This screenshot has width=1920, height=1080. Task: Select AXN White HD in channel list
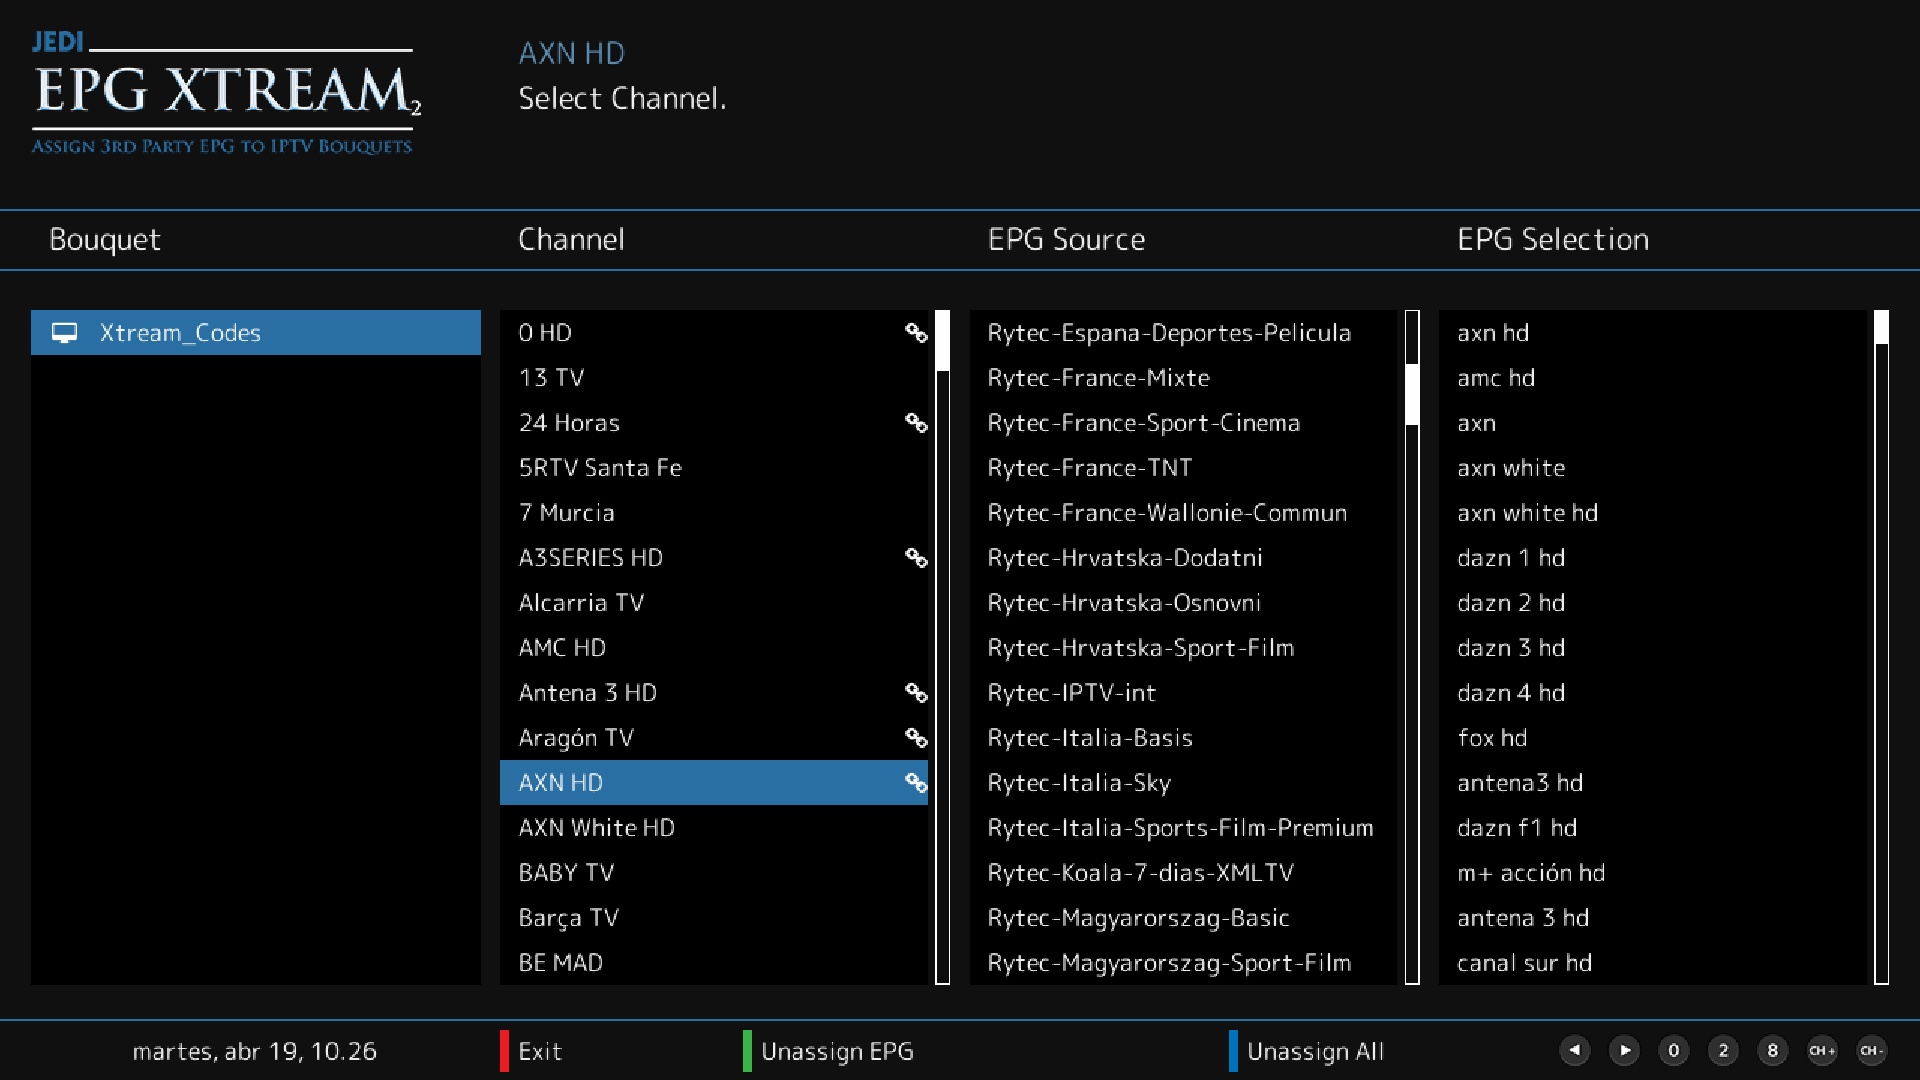point(597,828)
